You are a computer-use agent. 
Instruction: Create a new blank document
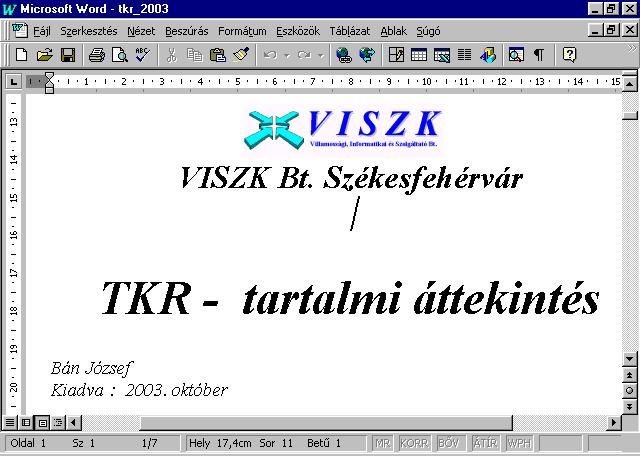tap(21, 54)
